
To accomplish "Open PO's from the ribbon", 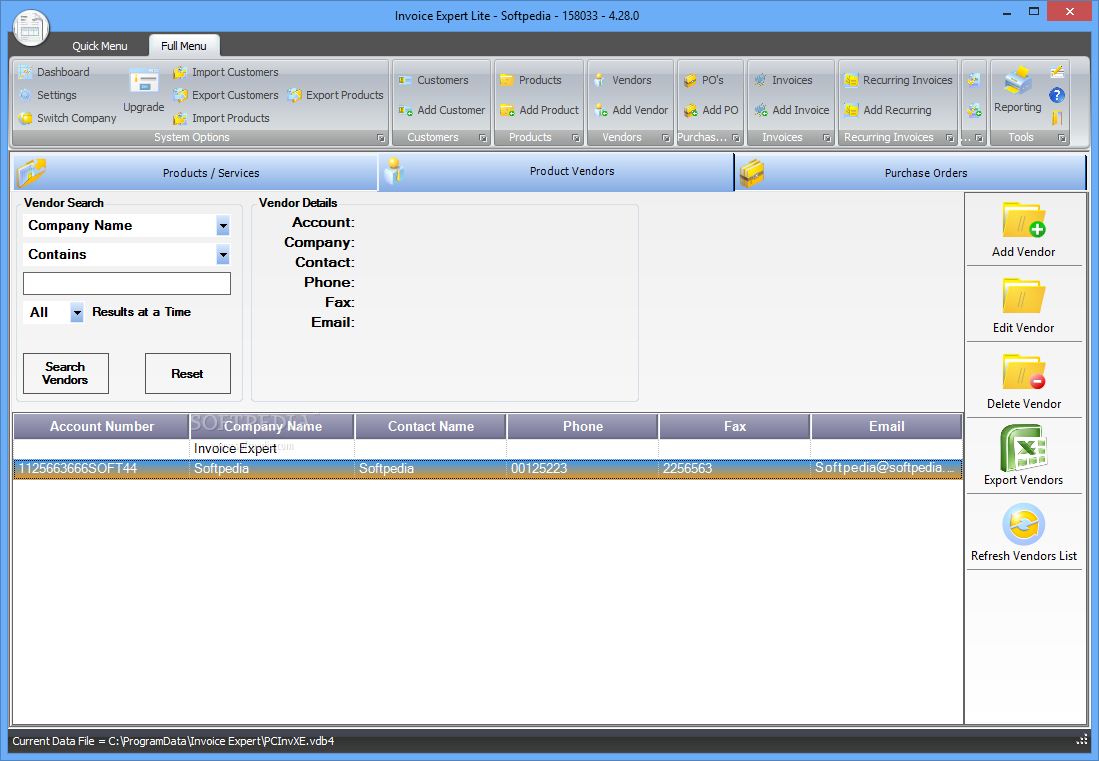I will (x=704, y=81).
